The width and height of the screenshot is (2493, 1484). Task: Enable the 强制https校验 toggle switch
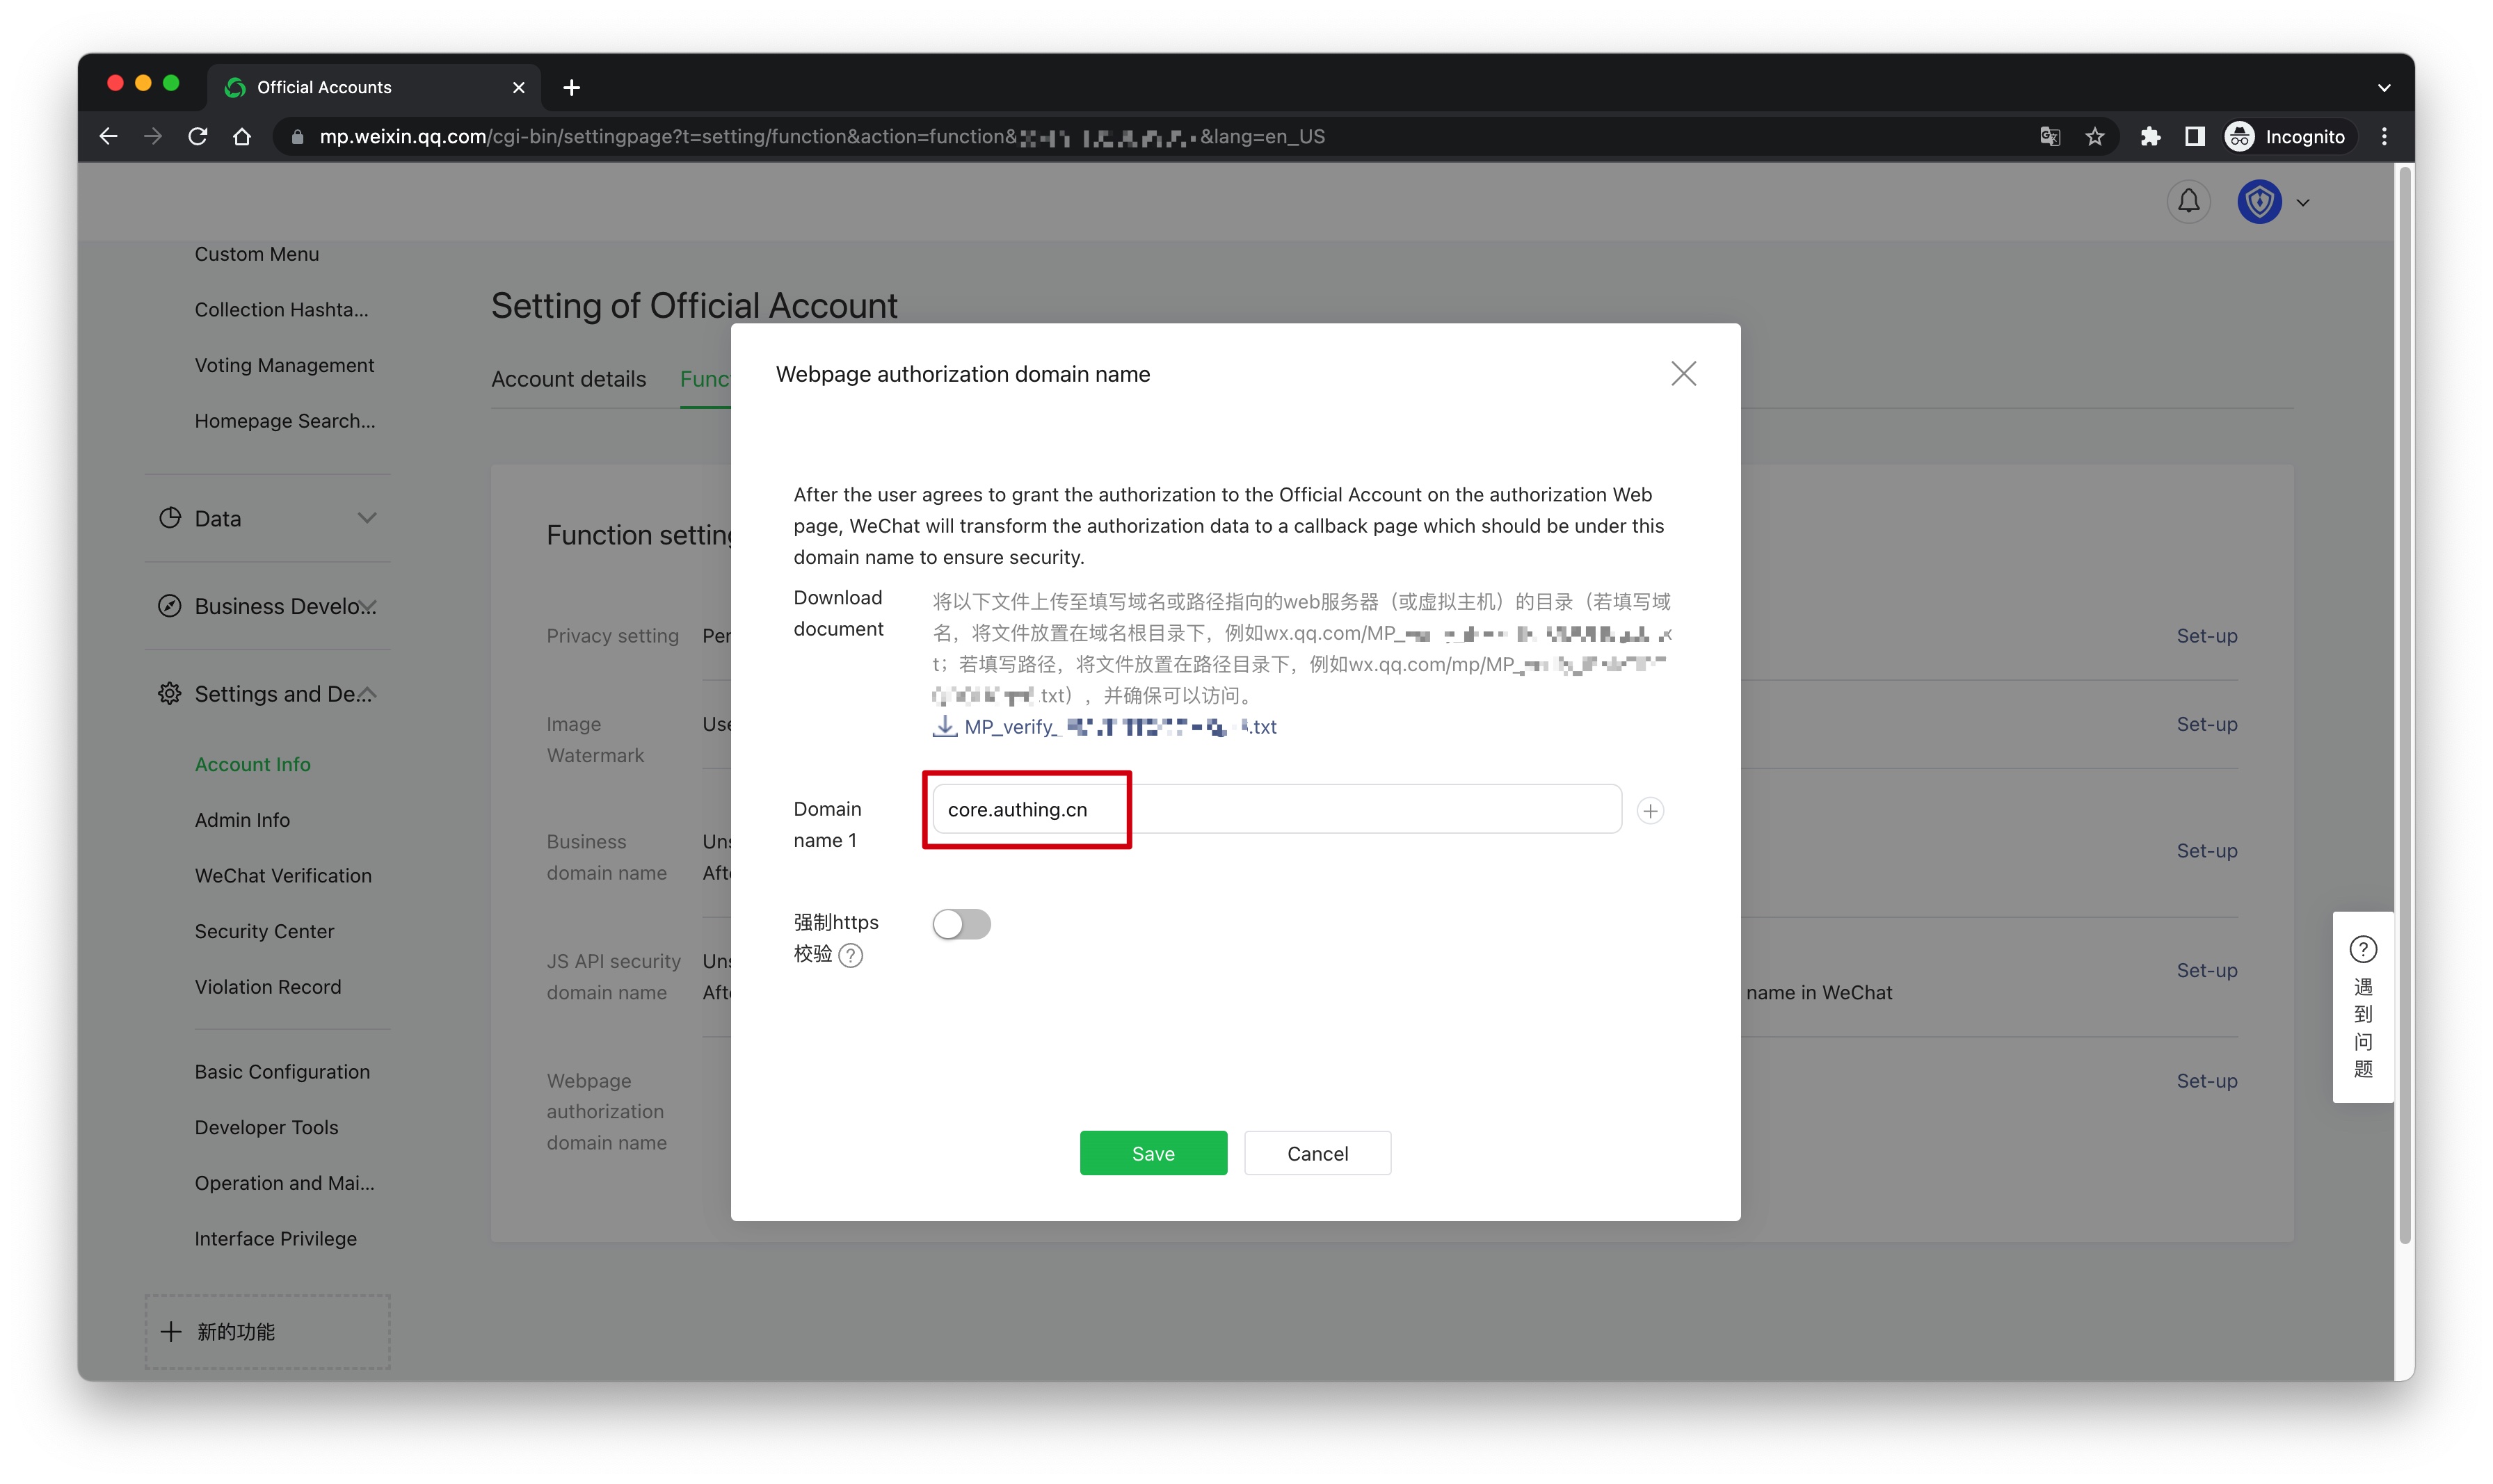[961, 924]
